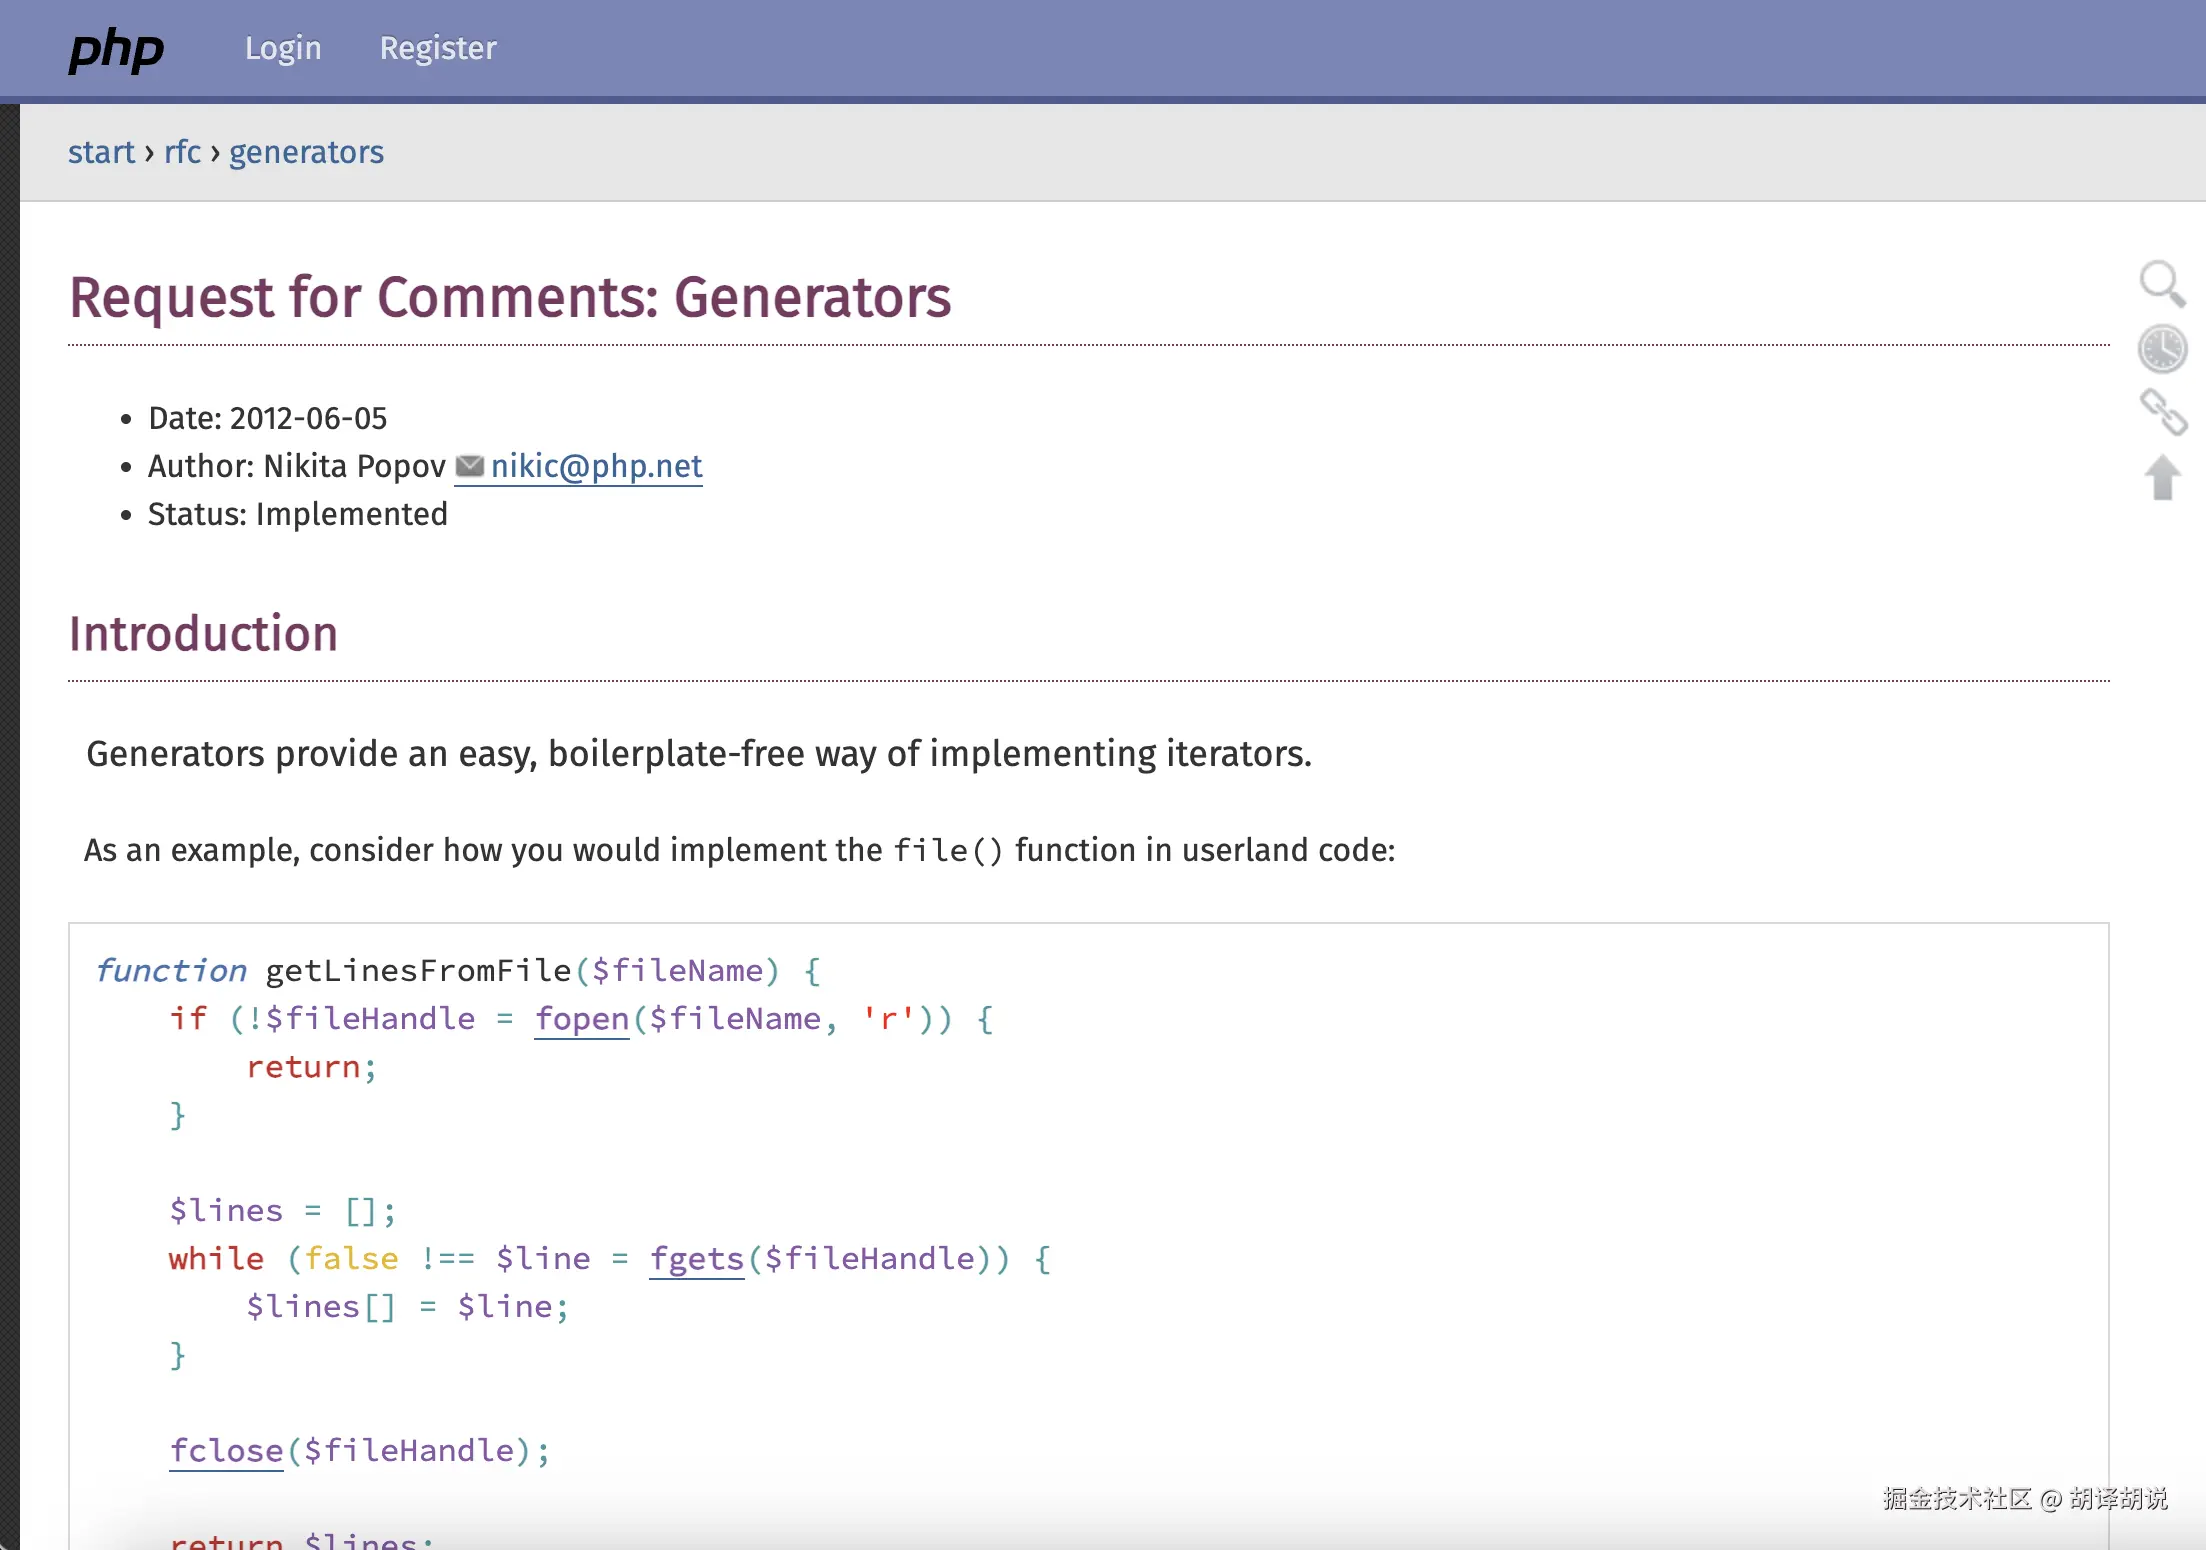Open rfc breadcrumb link
This screenshot has height=1550, width=2206.
[x=182, y=152]
